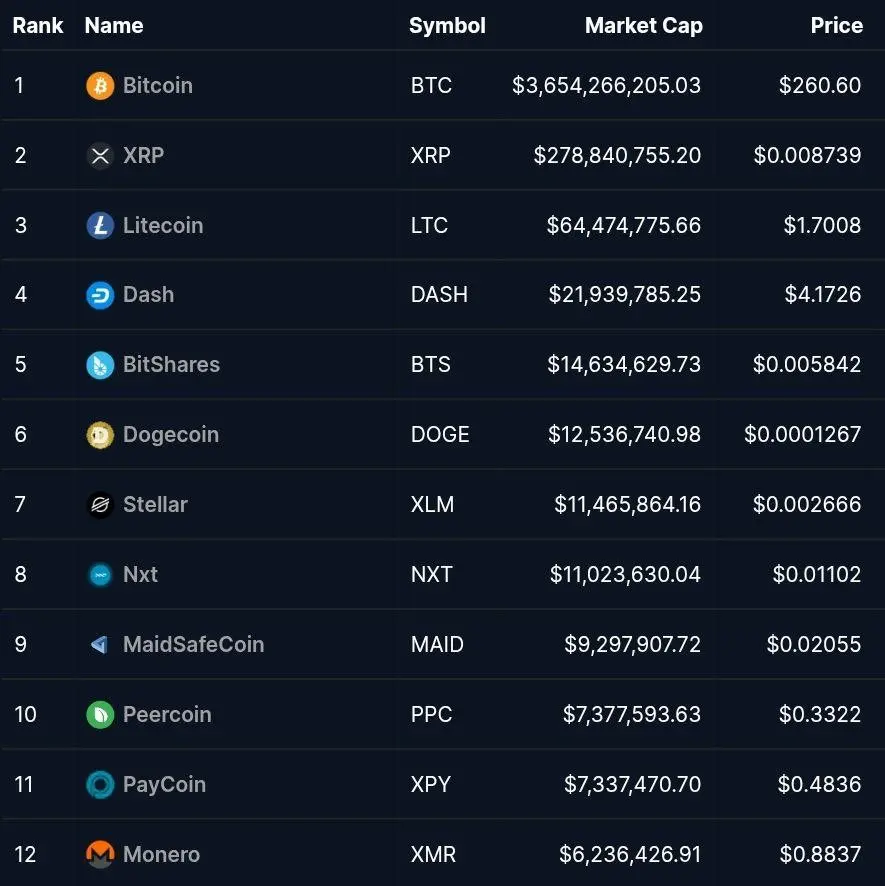Click the Symbol column header
This screenshot has height=886, width=885.
(447, 25)
